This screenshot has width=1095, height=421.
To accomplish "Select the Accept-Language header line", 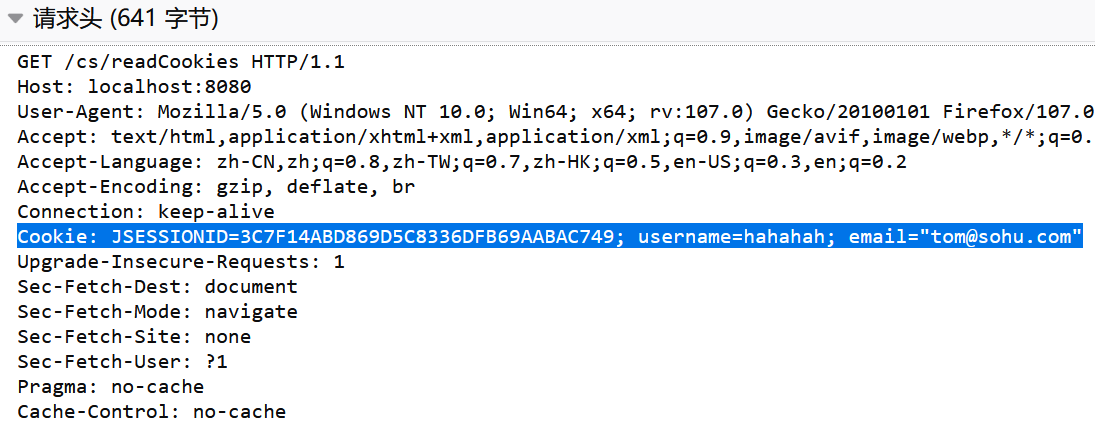I will point(462,162).
